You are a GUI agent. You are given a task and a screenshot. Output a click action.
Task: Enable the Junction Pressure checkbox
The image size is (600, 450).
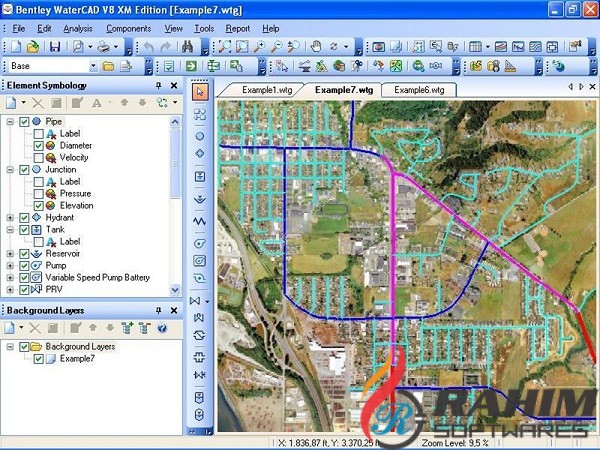[38, 194]
